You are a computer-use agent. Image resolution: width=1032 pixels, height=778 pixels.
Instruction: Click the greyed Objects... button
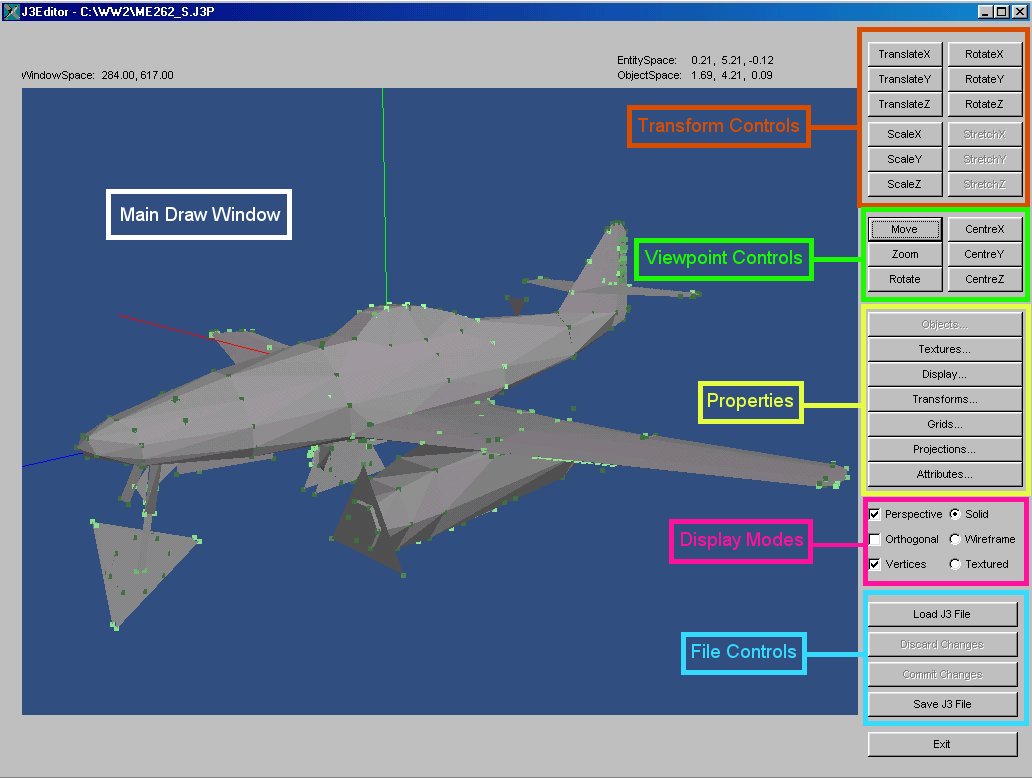pos(944,324)
